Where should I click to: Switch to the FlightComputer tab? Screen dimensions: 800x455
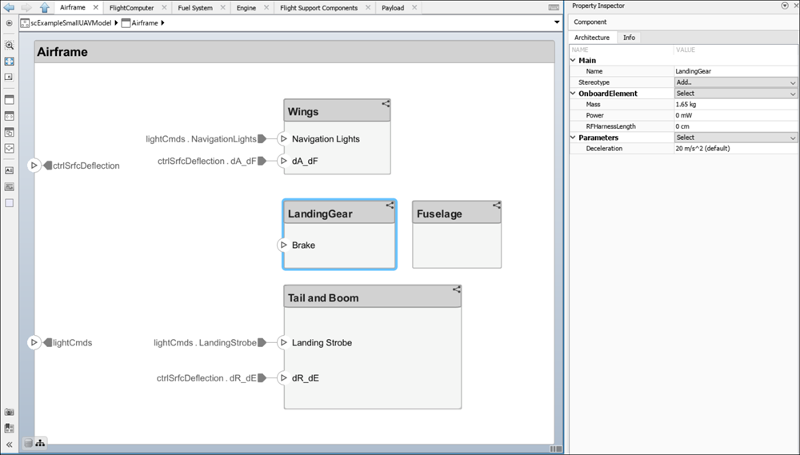pyautogui.click(x=131, y=7)
